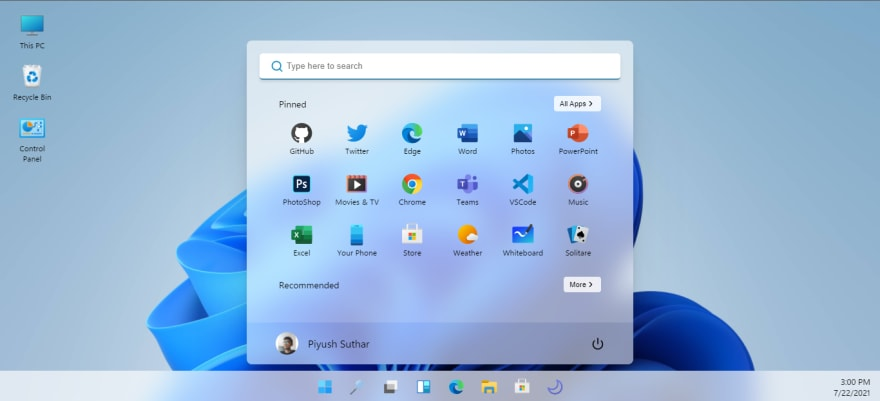Image resolution: width=880 pixels, height=401 pixels.
Task: Click the Windows Start button on taskbar
Action: tap(324, 386)
